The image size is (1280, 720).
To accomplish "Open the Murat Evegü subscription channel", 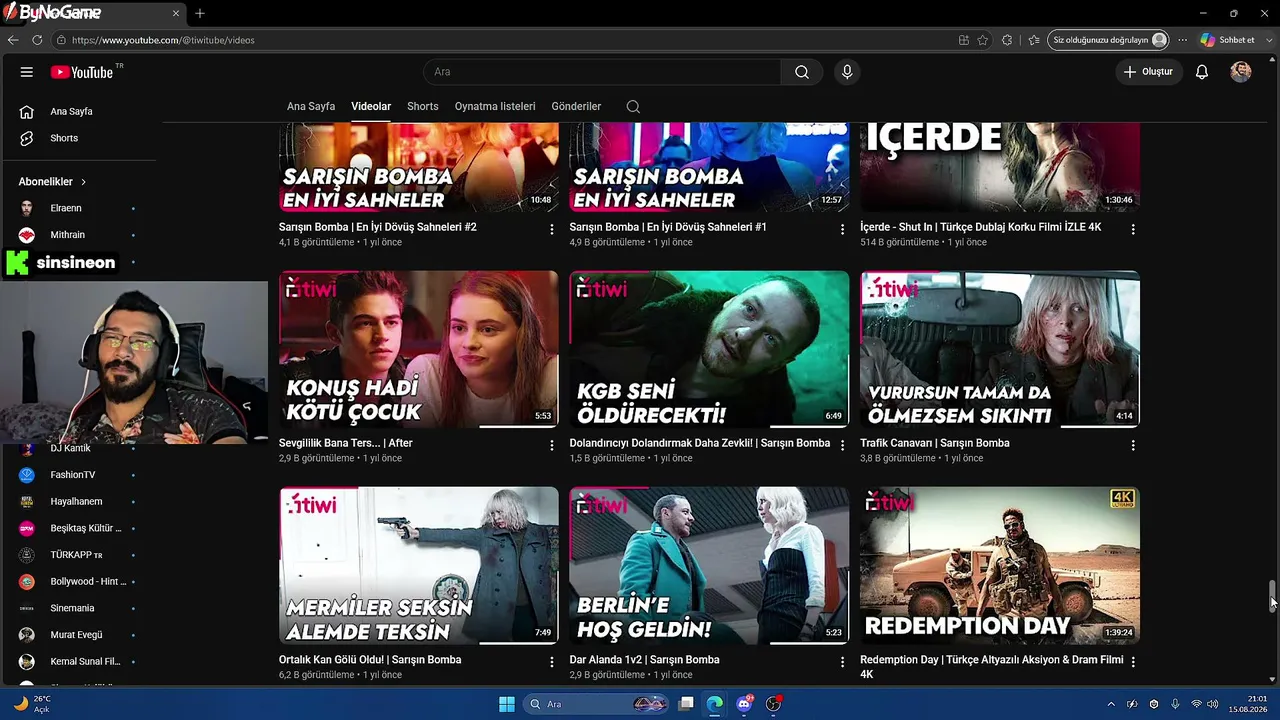I will click(x=78, y=635).
